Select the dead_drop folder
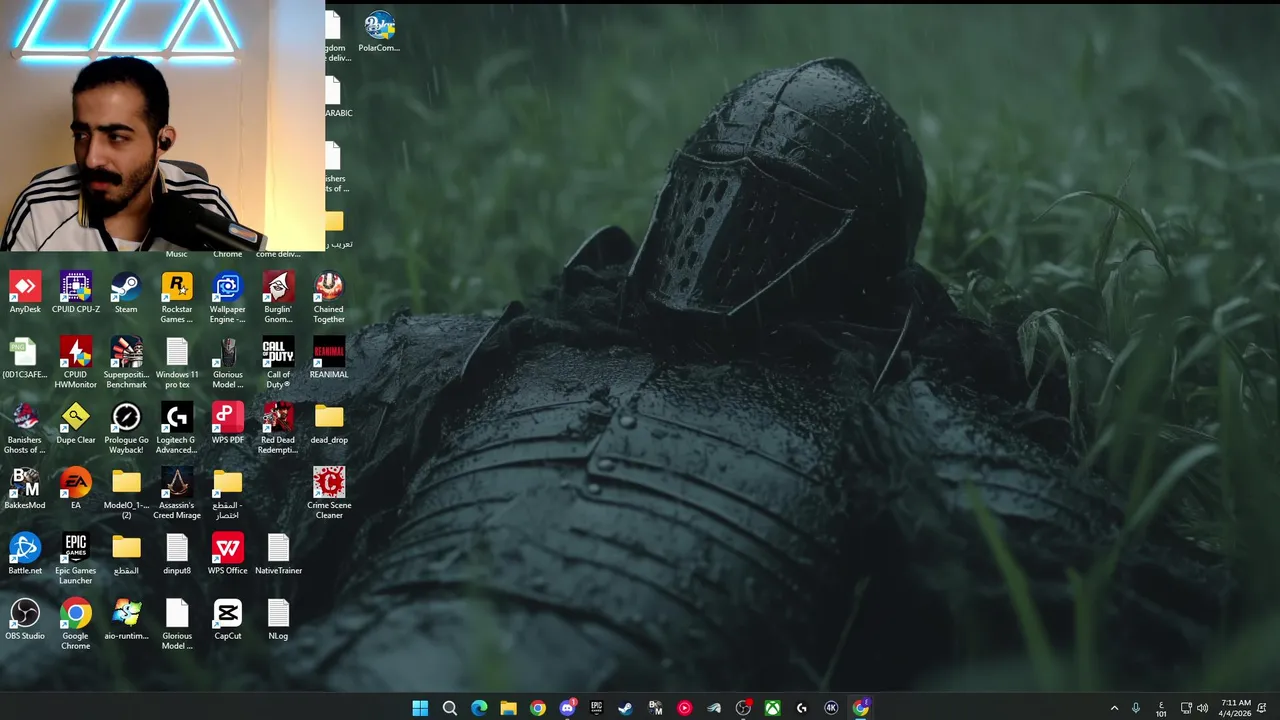This screenshot has height=720, width=1280. point(329,423)
